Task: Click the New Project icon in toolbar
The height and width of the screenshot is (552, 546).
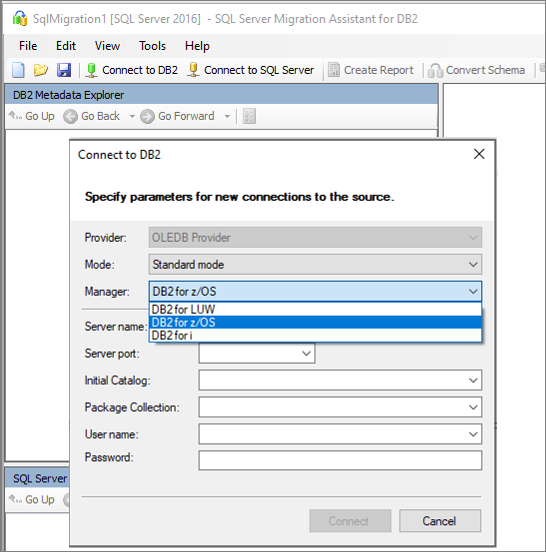Action: pos(18,70)
